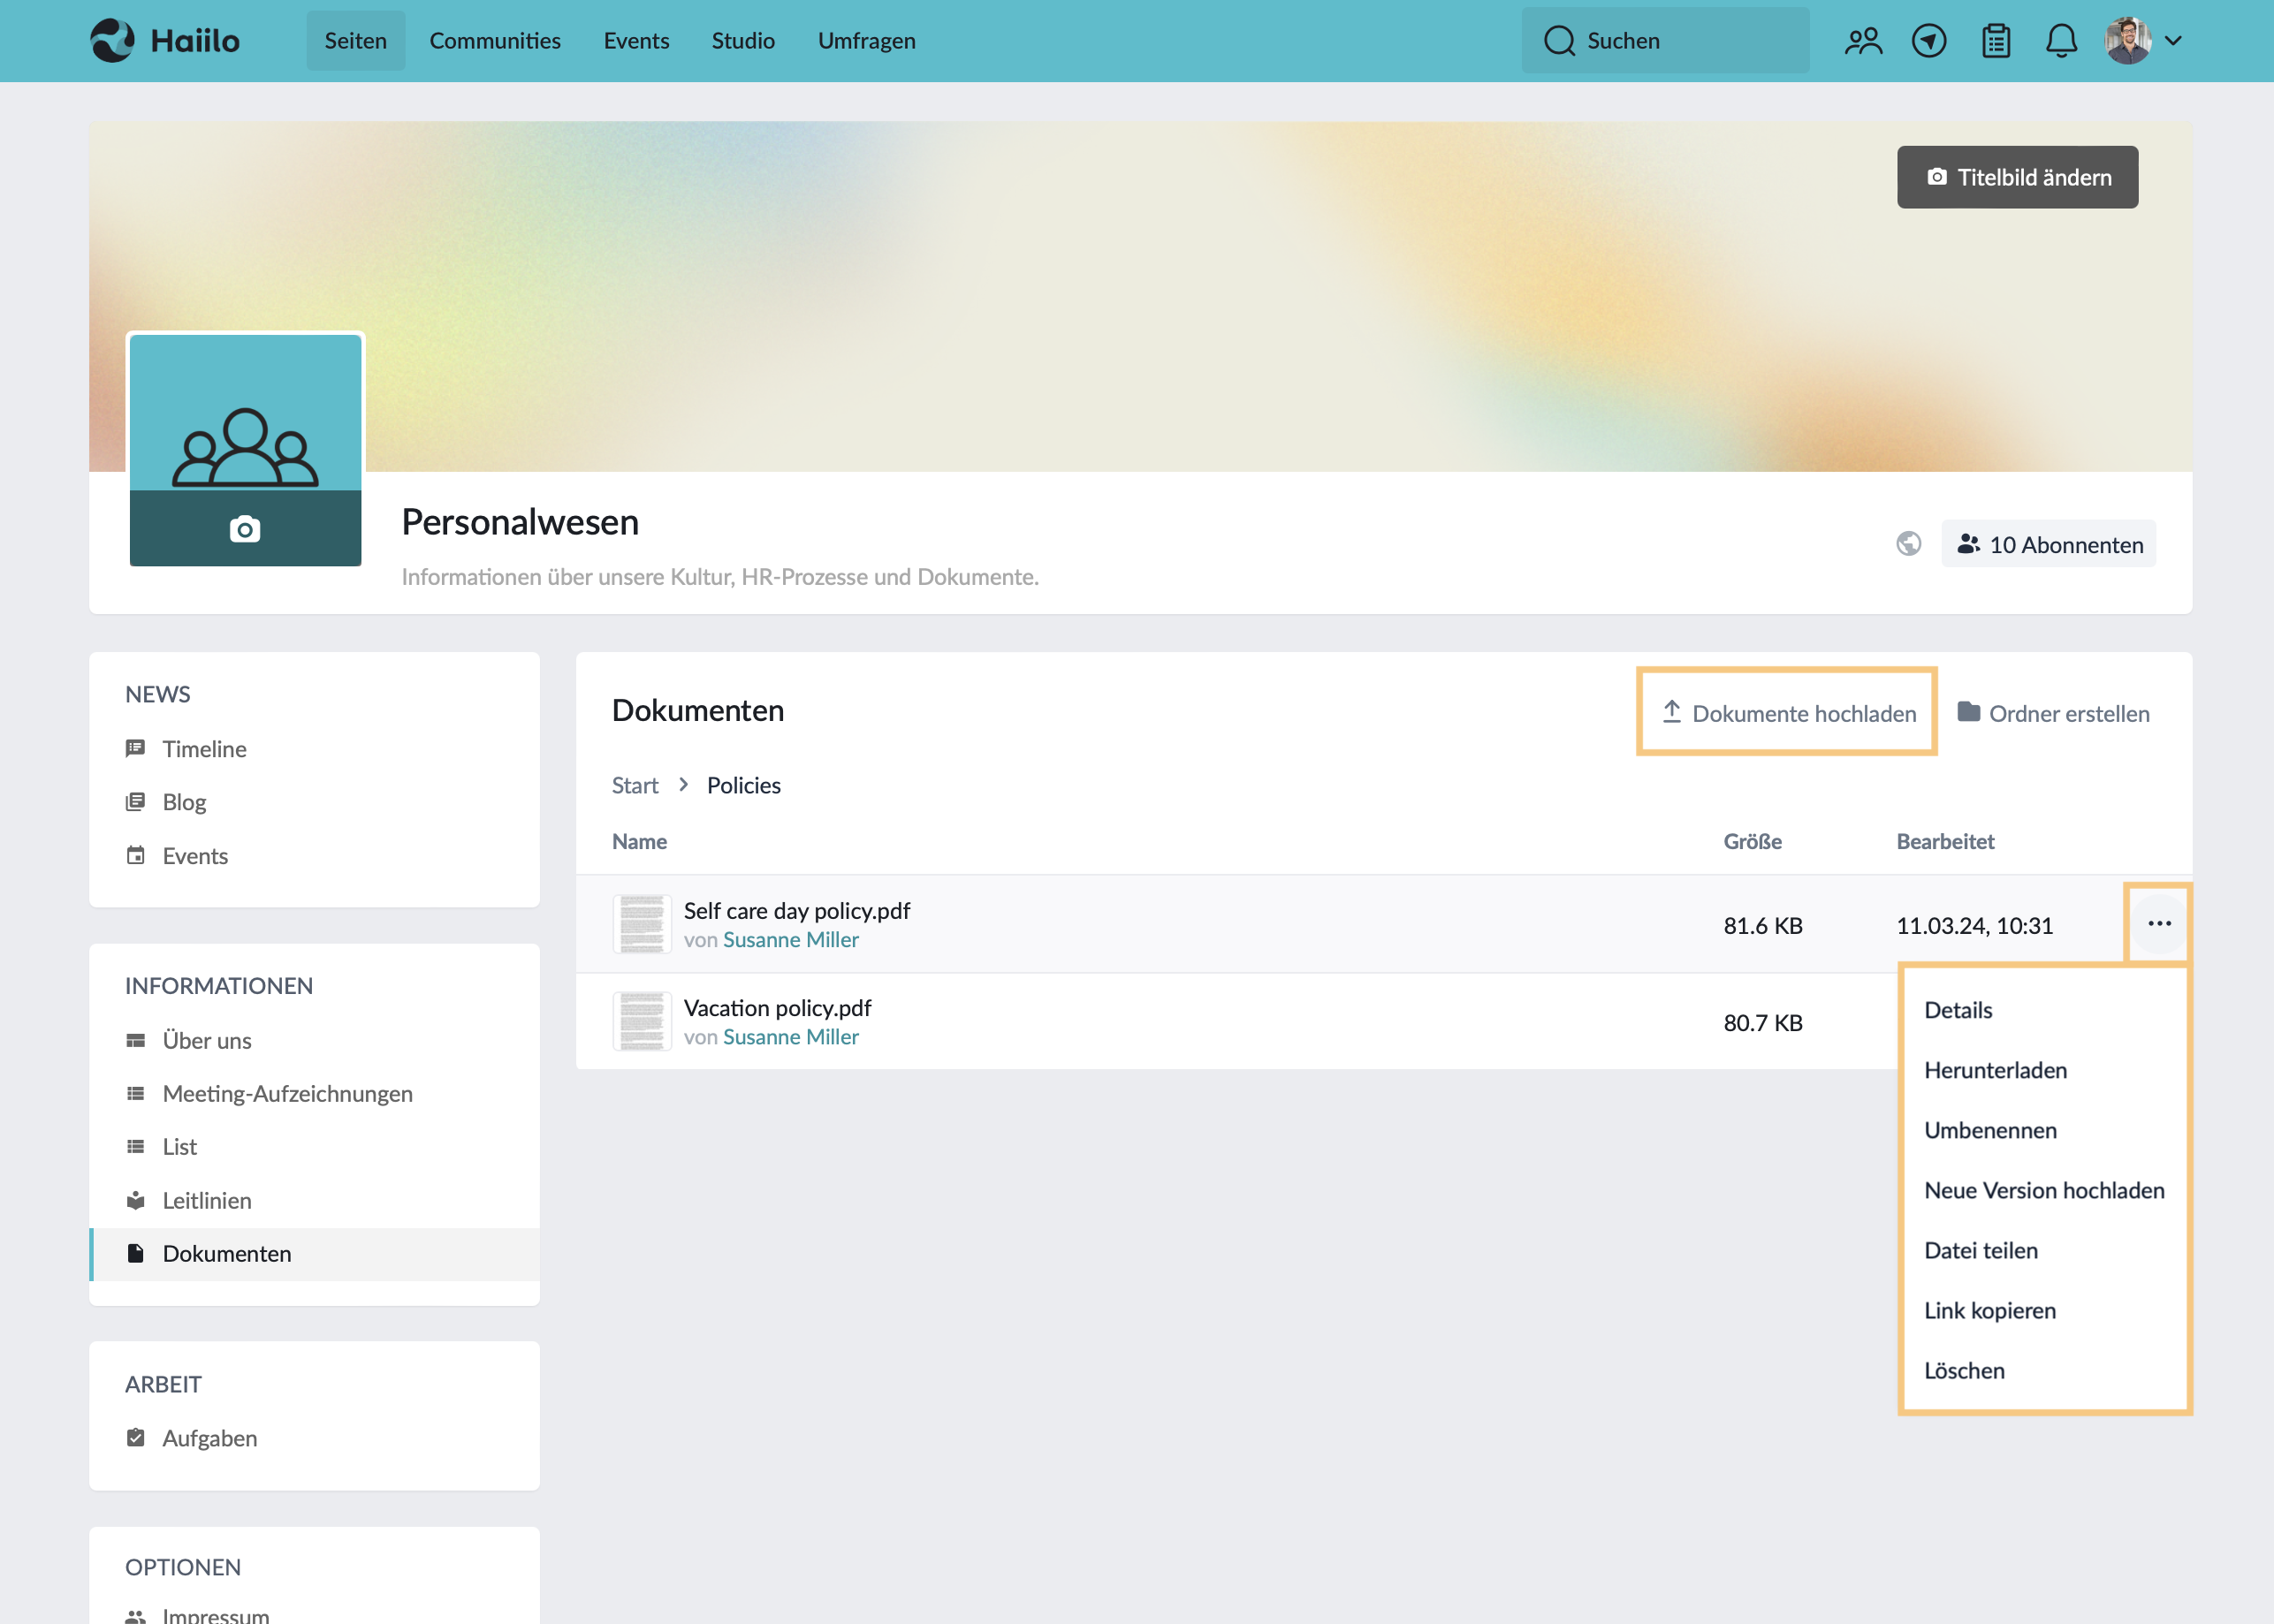Focus the Suchen search field
2274x1624 pixels.
1665,41
